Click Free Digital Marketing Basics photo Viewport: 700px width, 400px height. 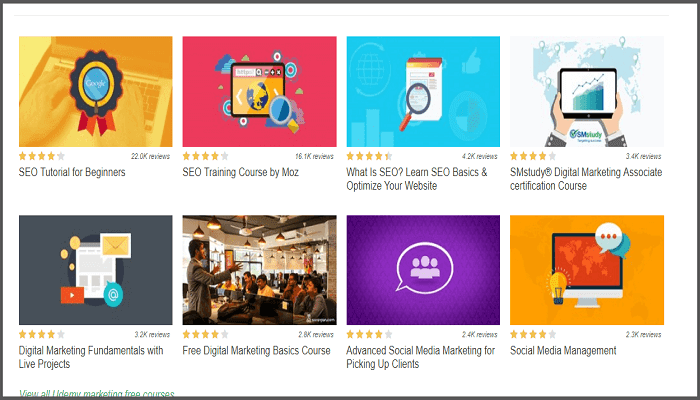(259, 270)
